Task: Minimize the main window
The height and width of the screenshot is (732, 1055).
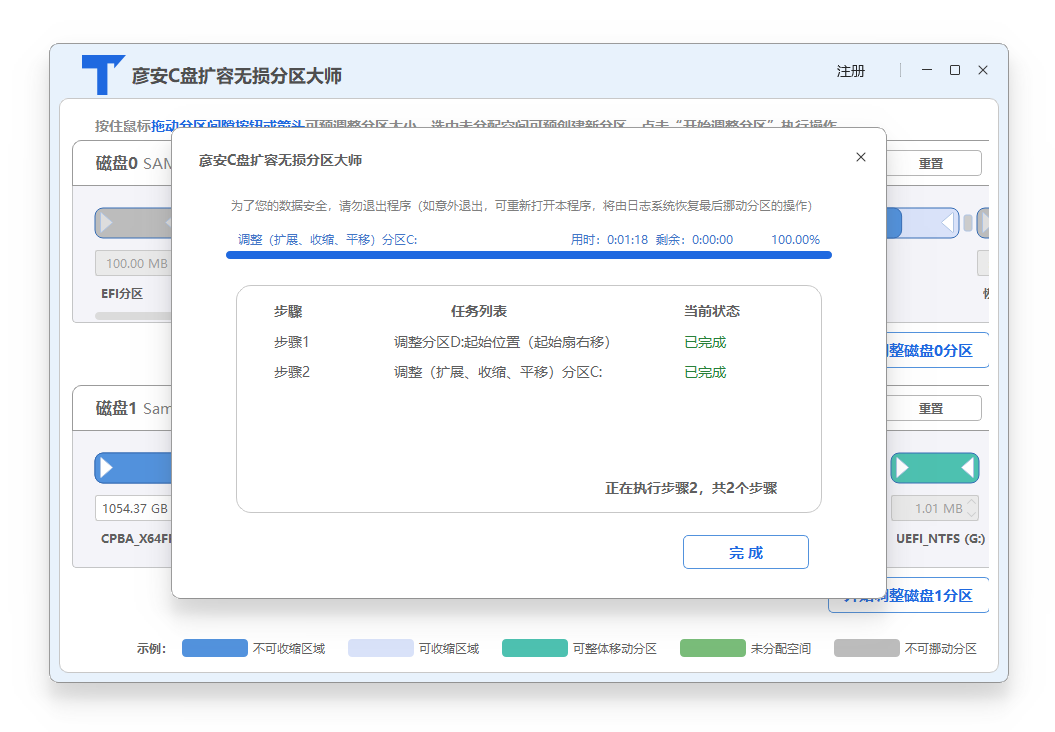Action: pyautogui.click(x=927, y=70)
